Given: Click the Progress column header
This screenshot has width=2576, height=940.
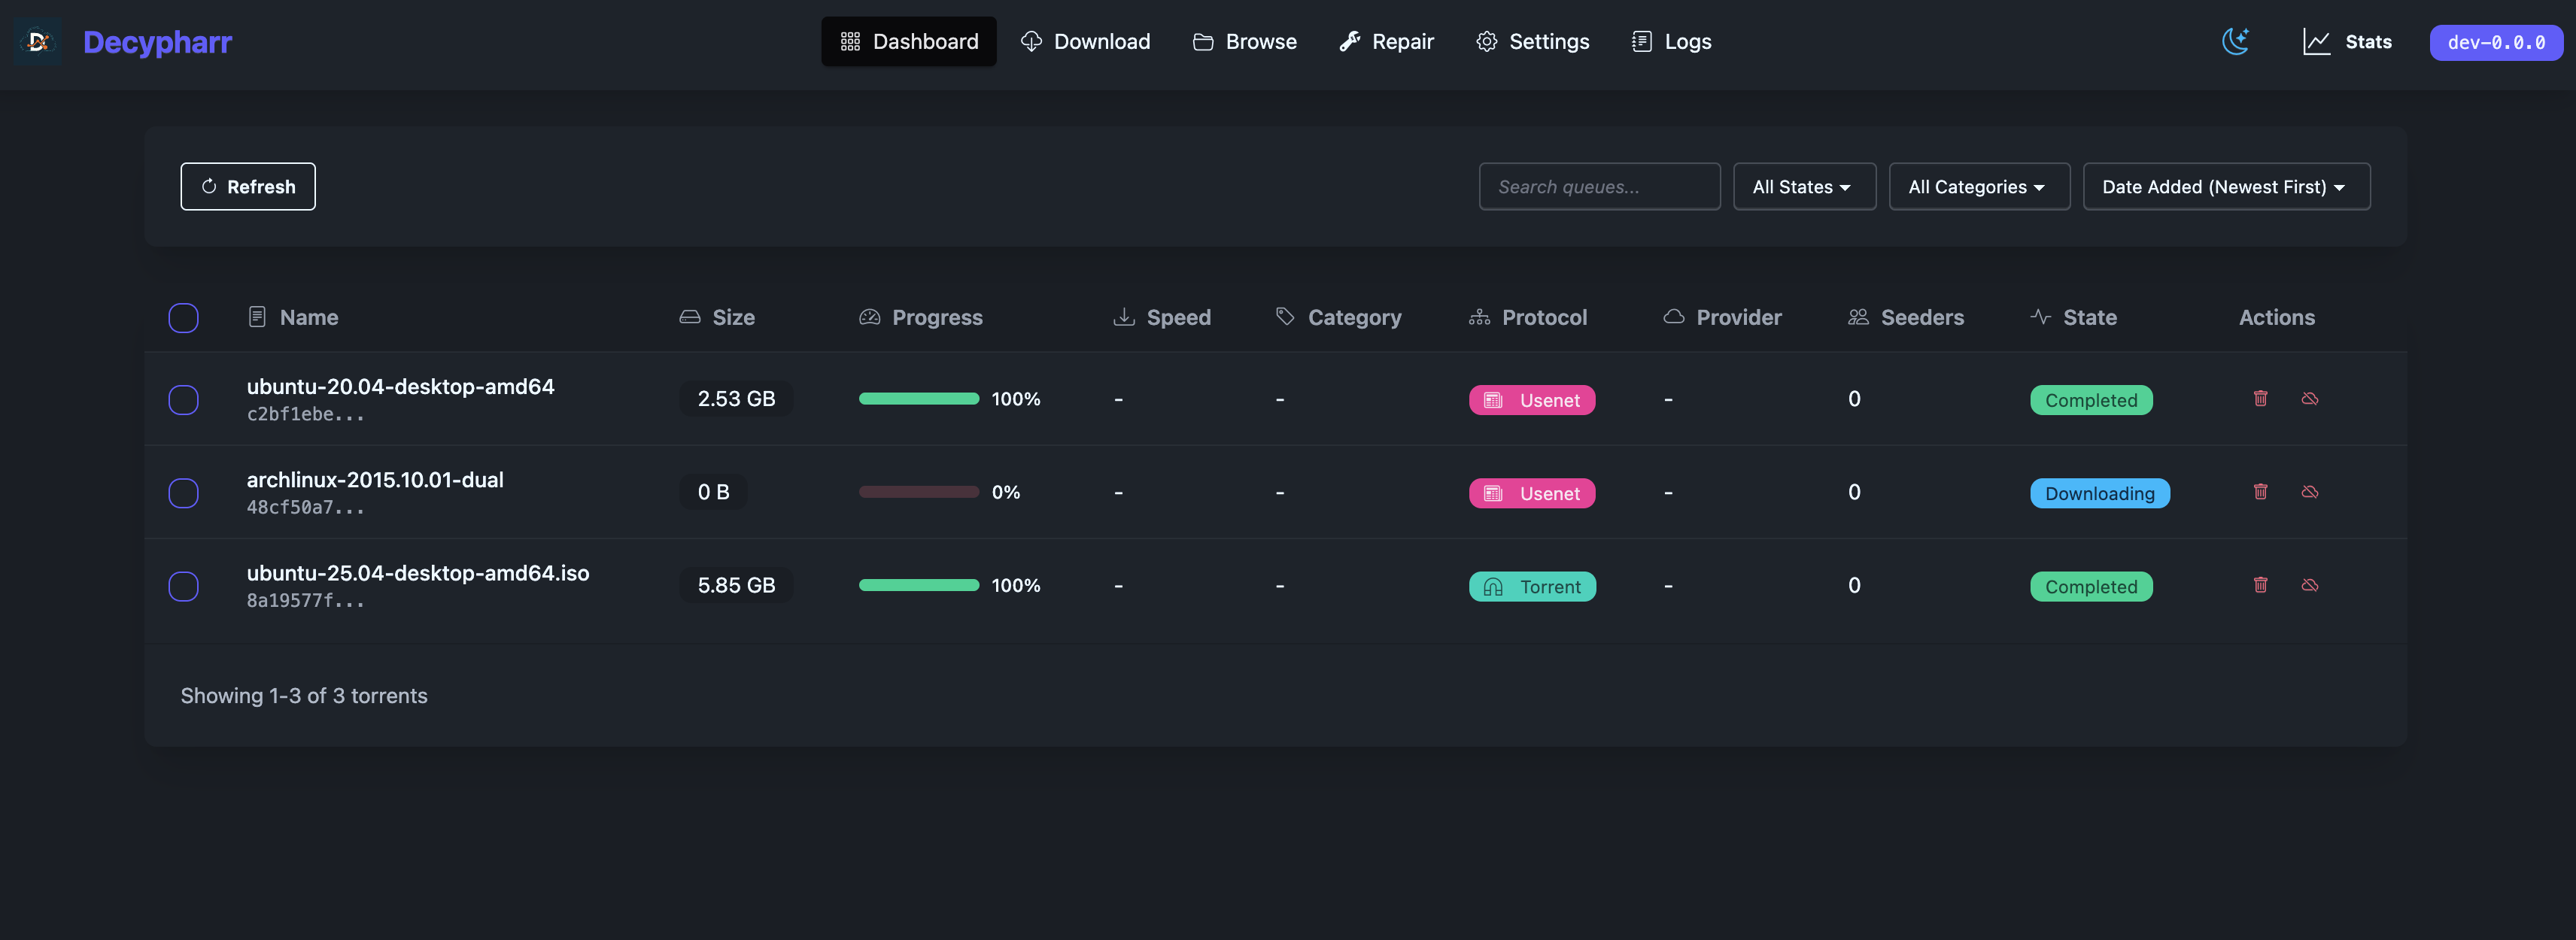Looking at the screenshot, I should 921,318.
